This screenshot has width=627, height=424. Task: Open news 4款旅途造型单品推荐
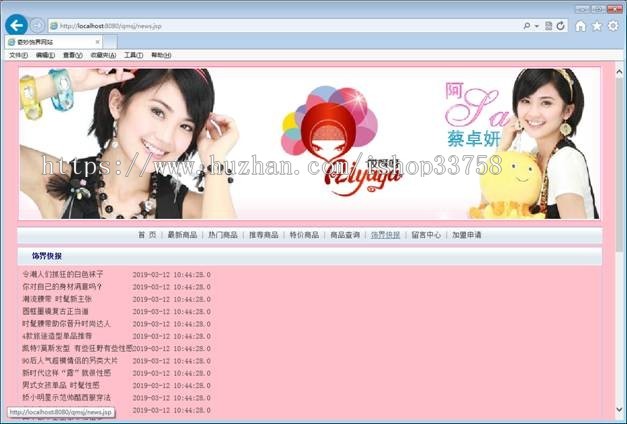click(x=57, y=336)
